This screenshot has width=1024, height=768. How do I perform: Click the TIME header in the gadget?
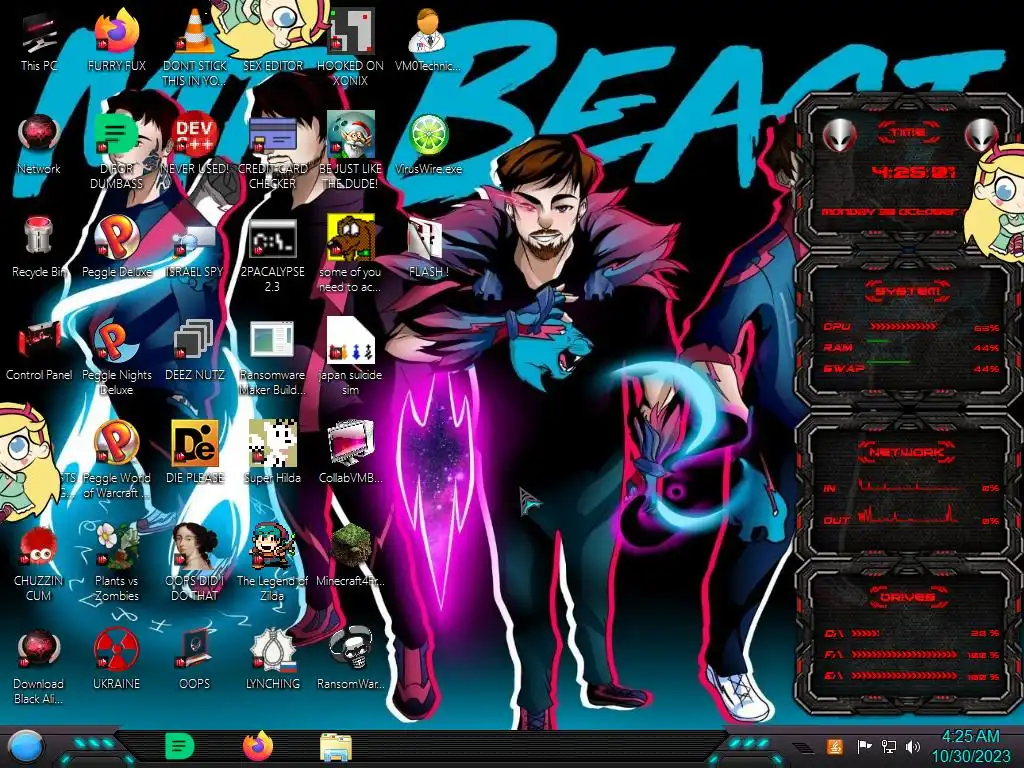[x=908, y=133]
